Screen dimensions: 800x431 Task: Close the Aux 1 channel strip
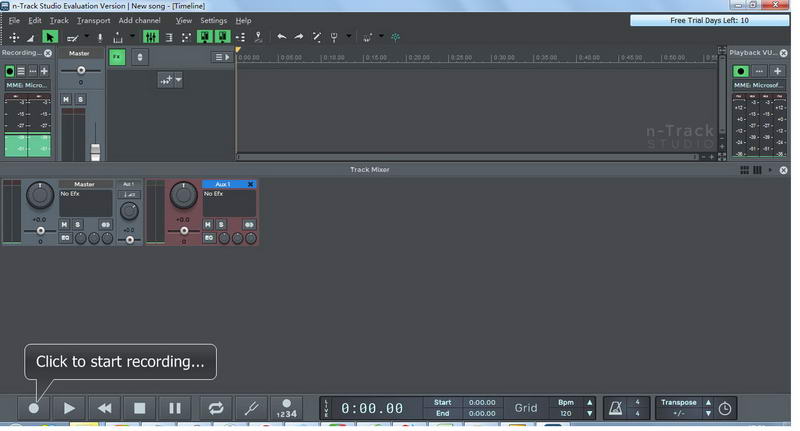coord(251,184)
